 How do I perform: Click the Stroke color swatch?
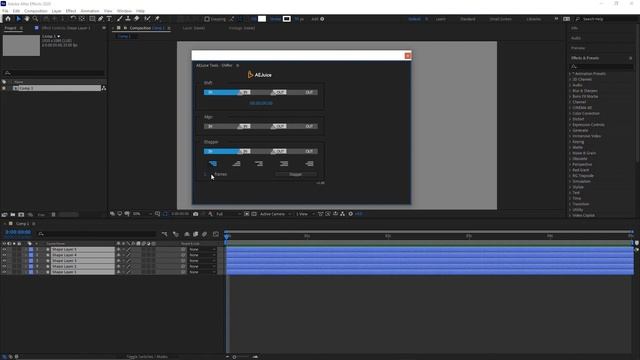pyautogui.click(x=287, y=19)
